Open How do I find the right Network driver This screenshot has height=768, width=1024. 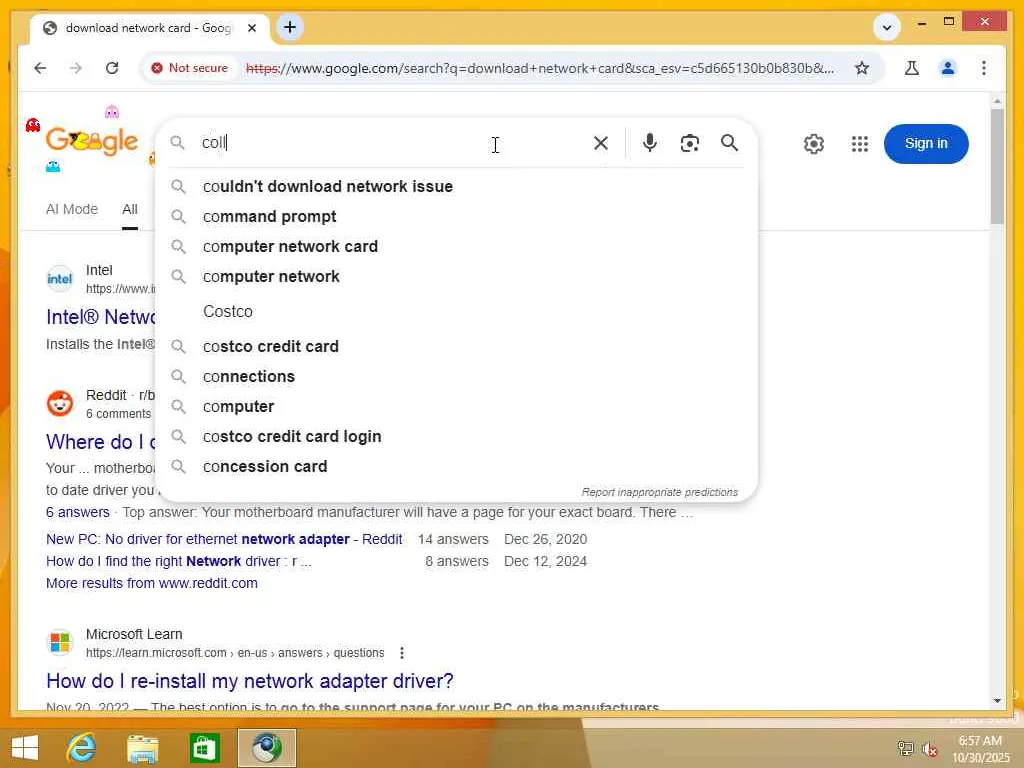tap(178, 561)
